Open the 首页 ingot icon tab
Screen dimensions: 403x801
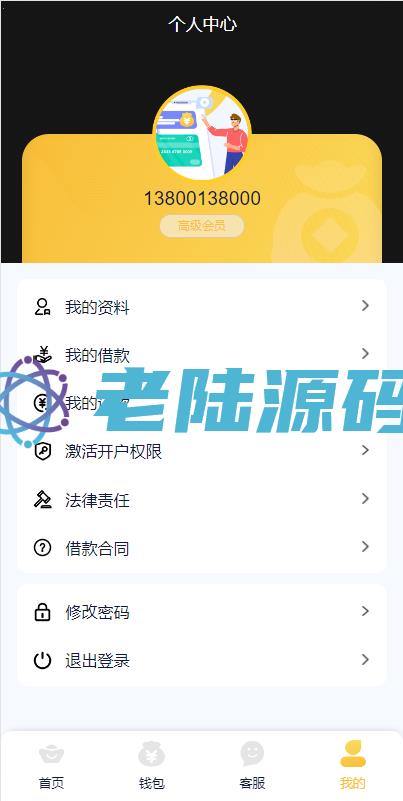tap(51, 766)
